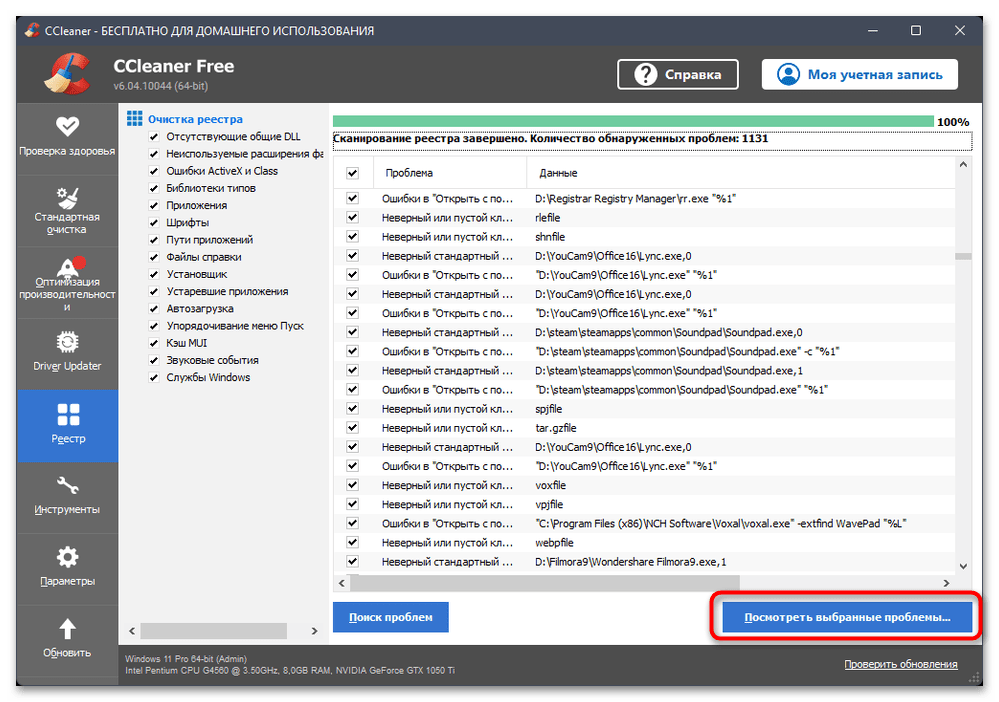
Task: Click results list scroll down arrow
Action: pos(963,566)
